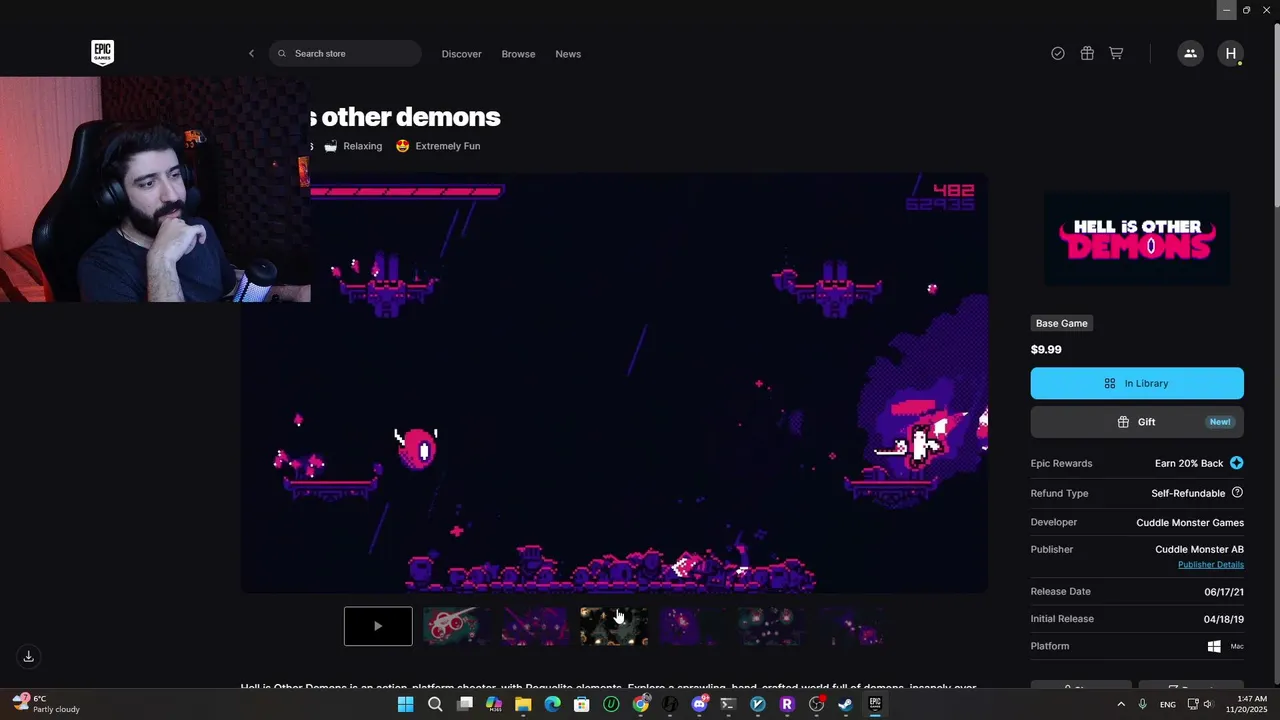Viewport: 1280px width, 720px height.
Task: Open the Cuddle Monster AB publisher link
Action: click(1199, 549)
